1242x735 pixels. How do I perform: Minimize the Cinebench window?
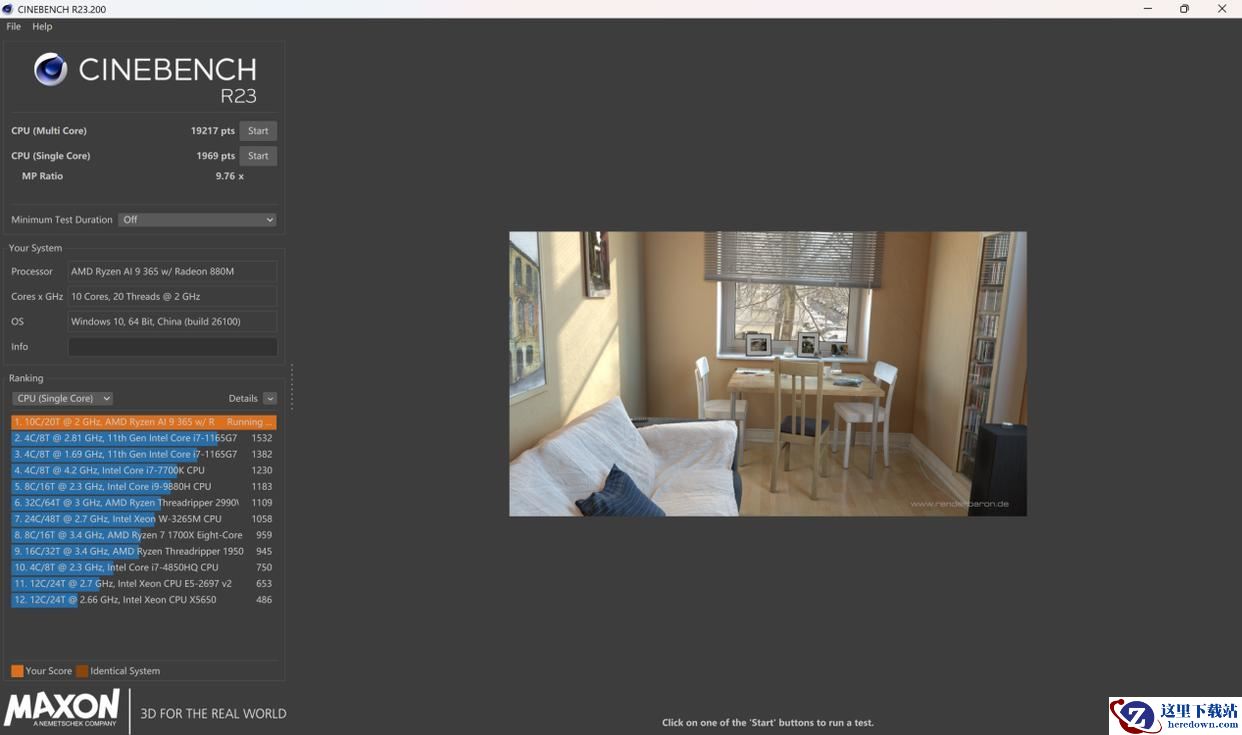tap(1147, 9)
